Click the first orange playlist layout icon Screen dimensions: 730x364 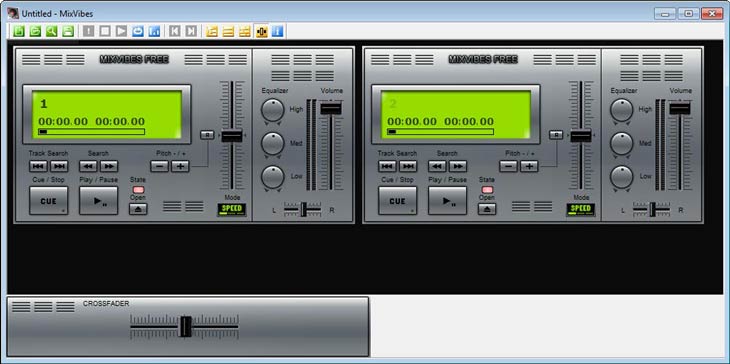(212, 31)
